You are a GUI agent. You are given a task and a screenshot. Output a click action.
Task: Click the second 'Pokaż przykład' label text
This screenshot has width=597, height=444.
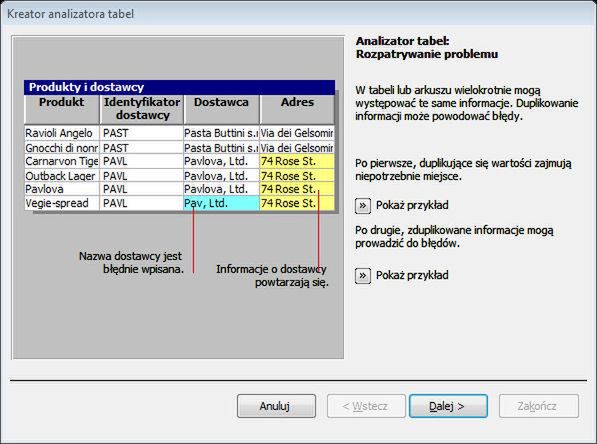coord(412,276)
